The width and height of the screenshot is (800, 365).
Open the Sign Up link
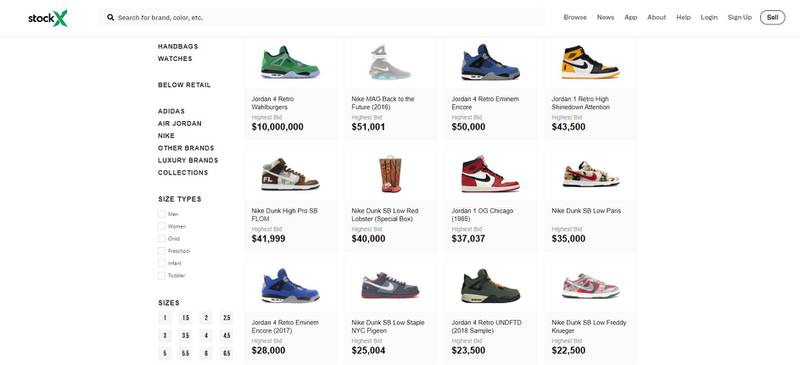coord(740,17)
